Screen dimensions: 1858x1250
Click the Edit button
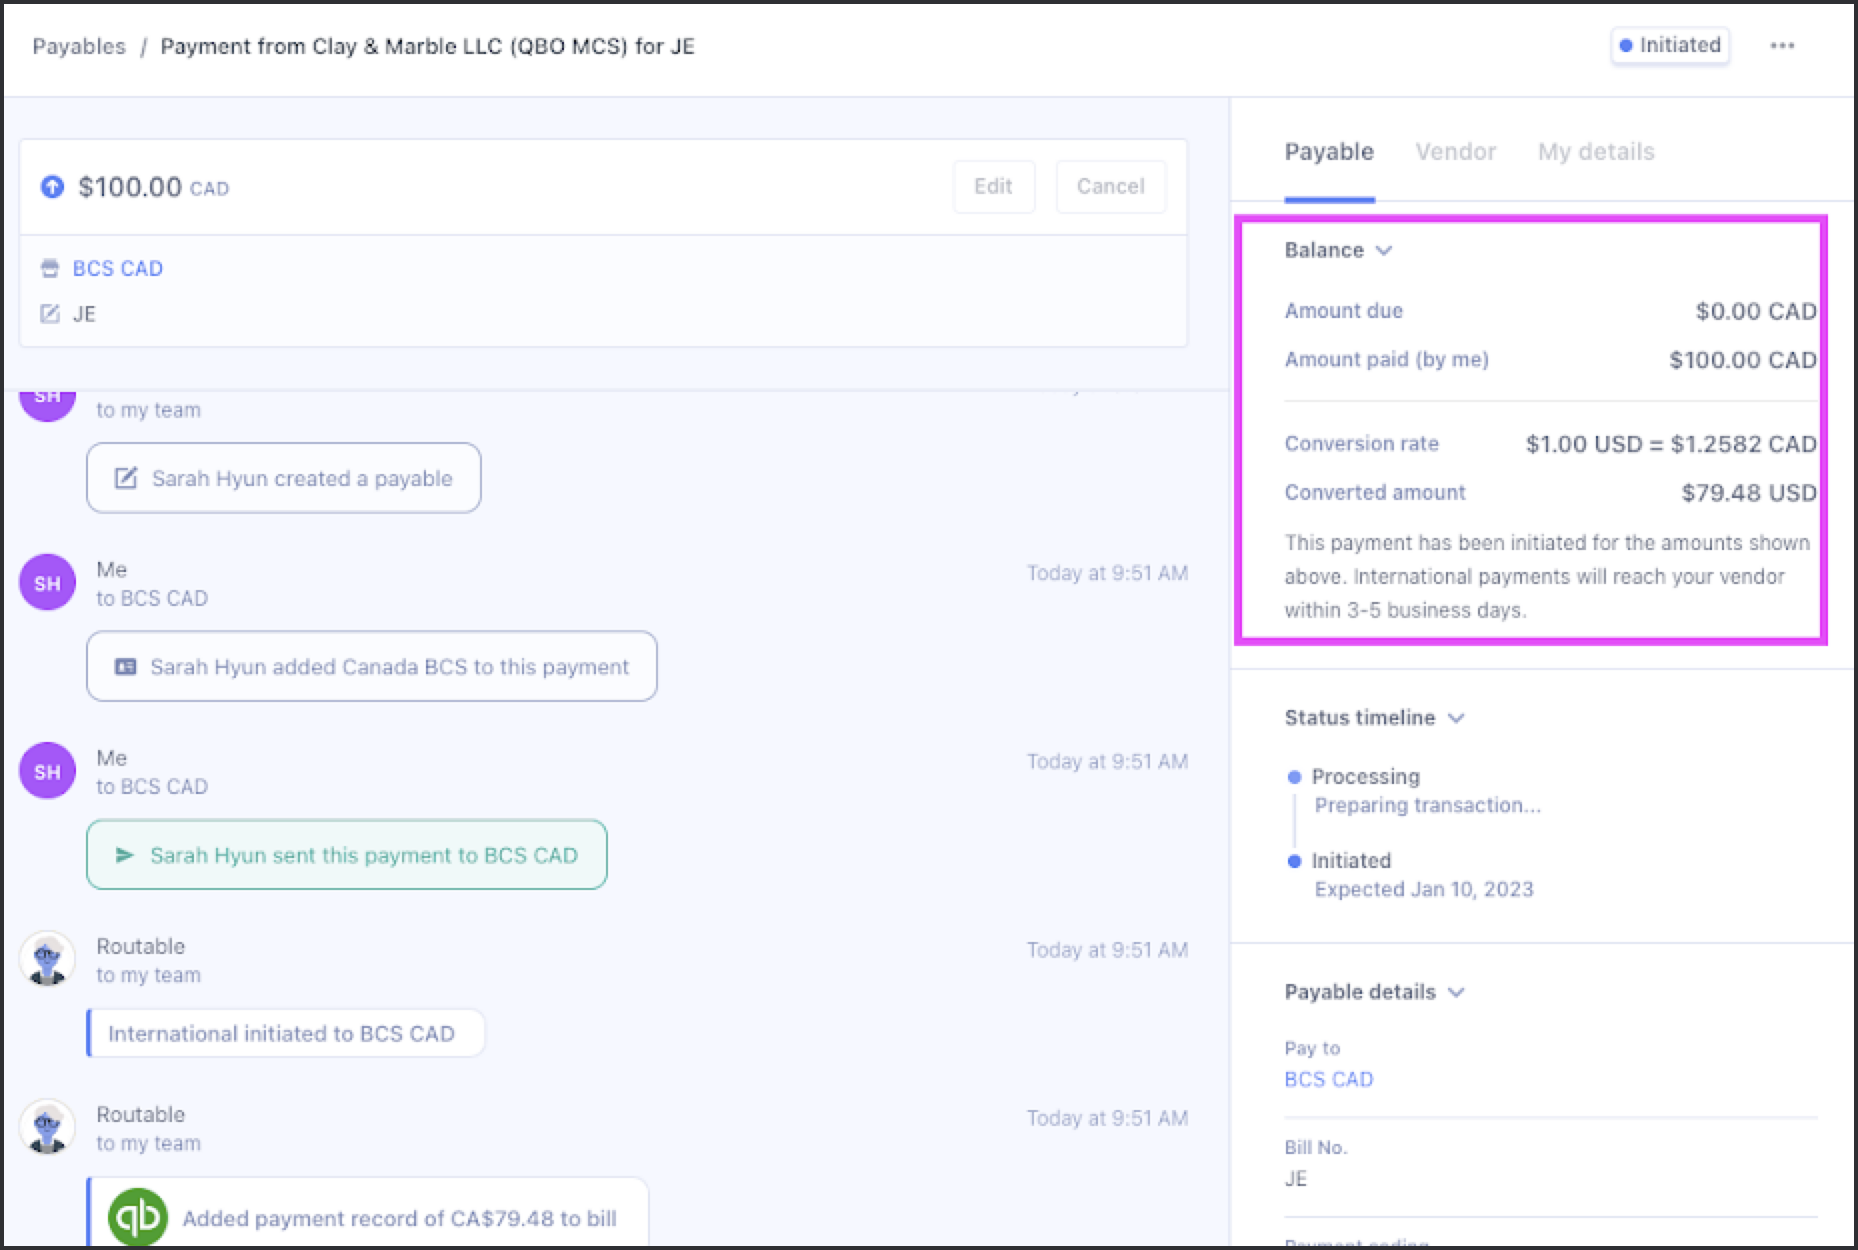pyautogui.click(x=993, y=186)
